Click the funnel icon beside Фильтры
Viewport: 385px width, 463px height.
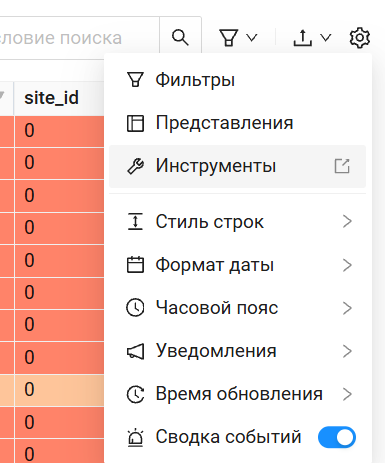135,80
